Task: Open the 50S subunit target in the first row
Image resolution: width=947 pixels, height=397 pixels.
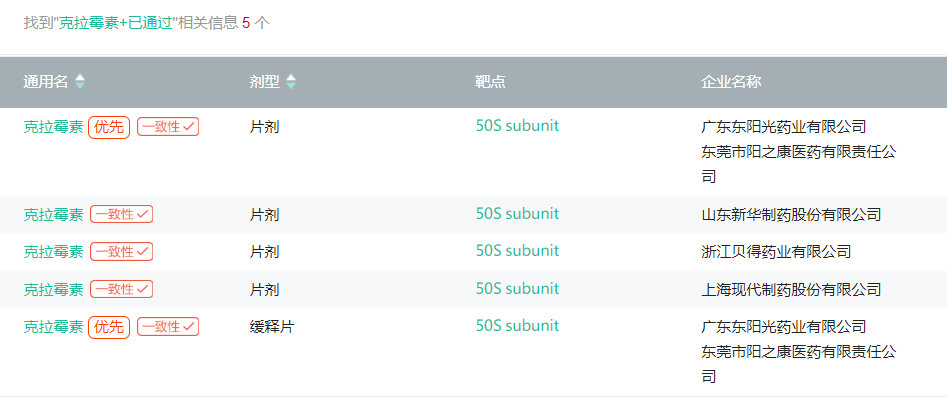Action: (x=518, y=126)
